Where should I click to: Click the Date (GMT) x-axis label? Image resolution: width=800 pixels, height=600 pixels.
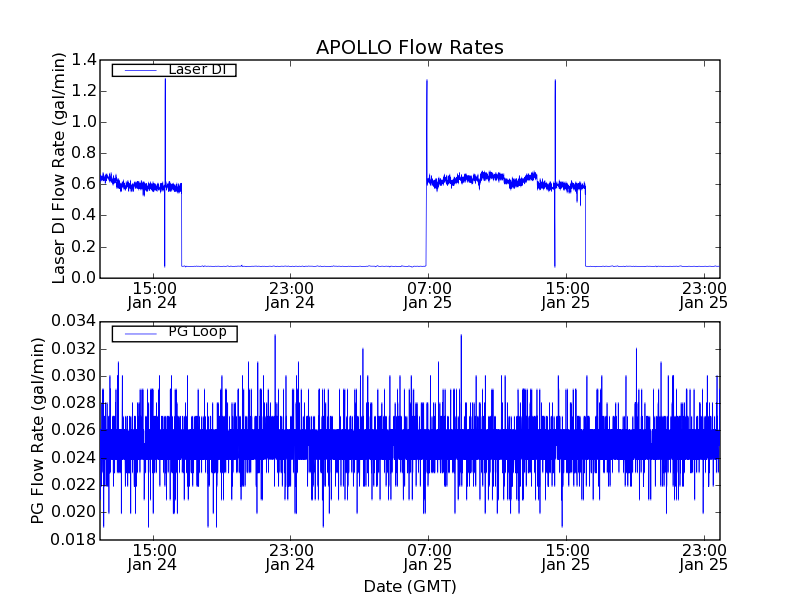tap(409, 586)
